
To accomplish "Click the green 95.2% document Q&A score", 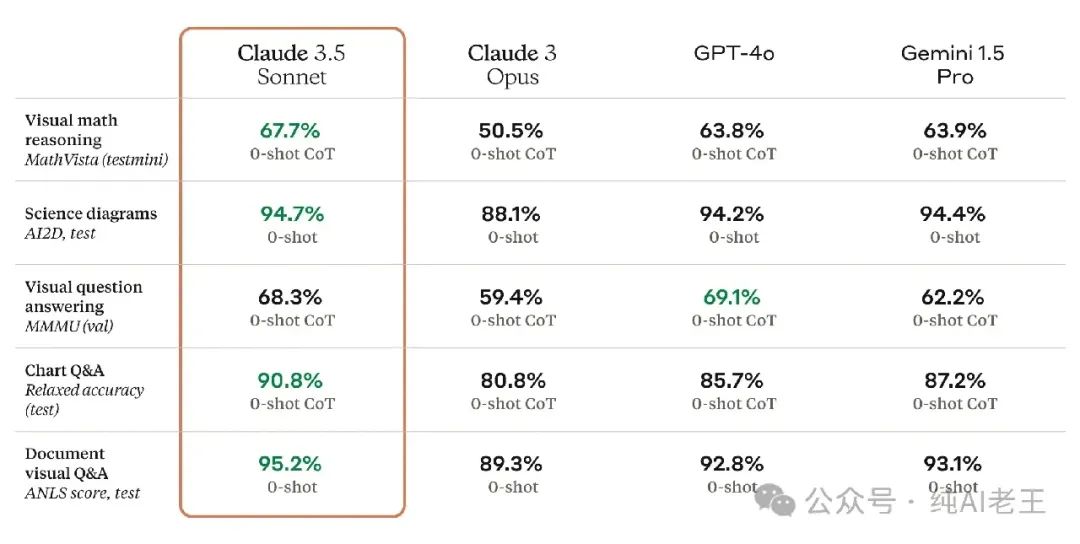I will coord(290,464).
